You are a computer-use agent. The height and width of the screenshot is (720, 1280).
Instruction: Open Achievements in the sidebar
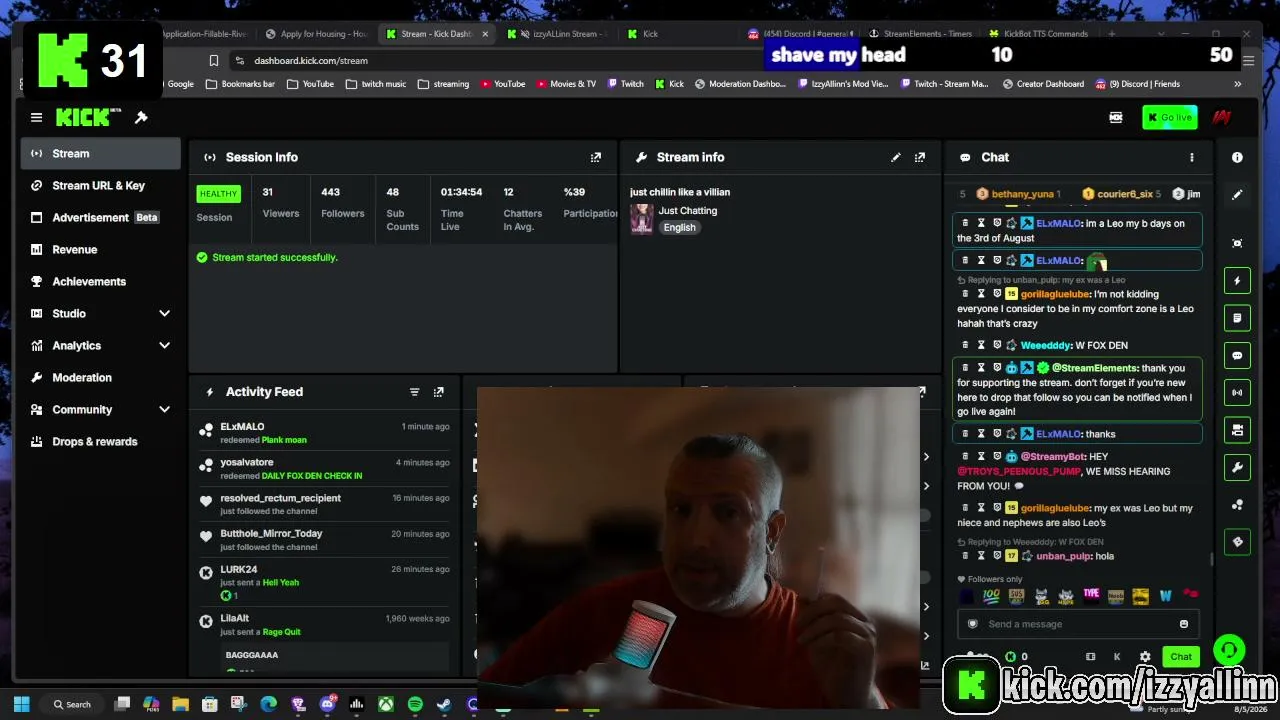pos(100,281)
